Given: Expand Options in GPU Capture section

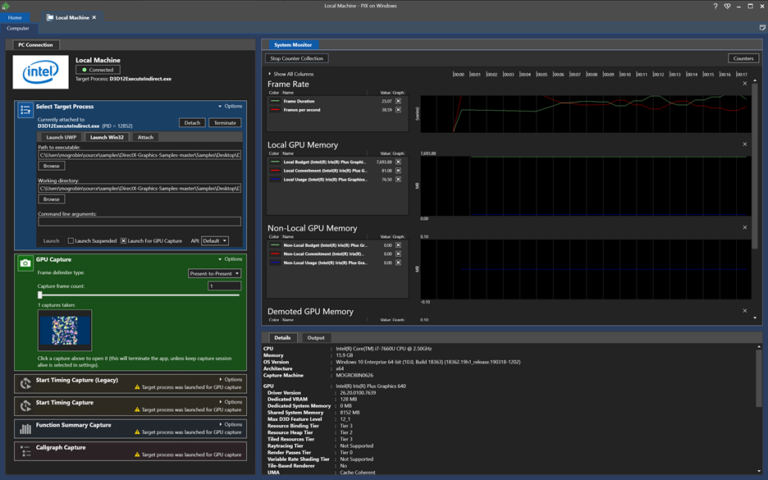Looking at the screenshot, I should (x=230, y=259).
